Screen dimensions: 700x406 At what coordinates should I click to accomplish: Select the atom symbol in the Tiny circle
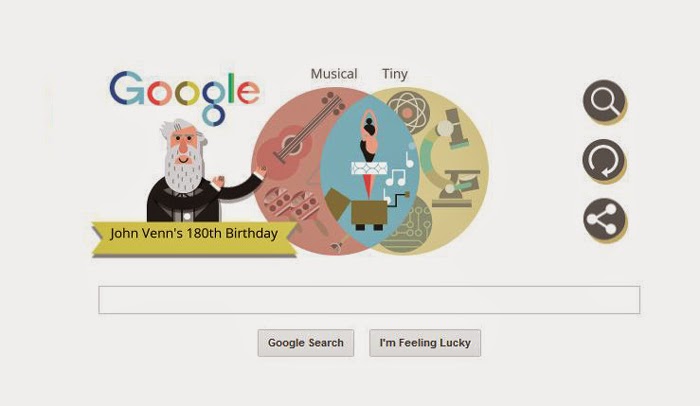(x=408, y=112)
